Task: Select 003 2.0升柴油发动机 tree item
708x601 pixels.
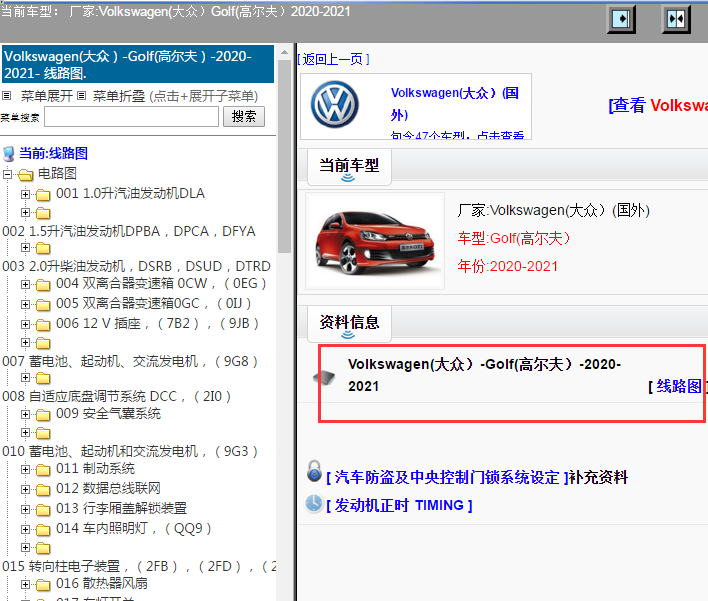Action: coord(136,266)
